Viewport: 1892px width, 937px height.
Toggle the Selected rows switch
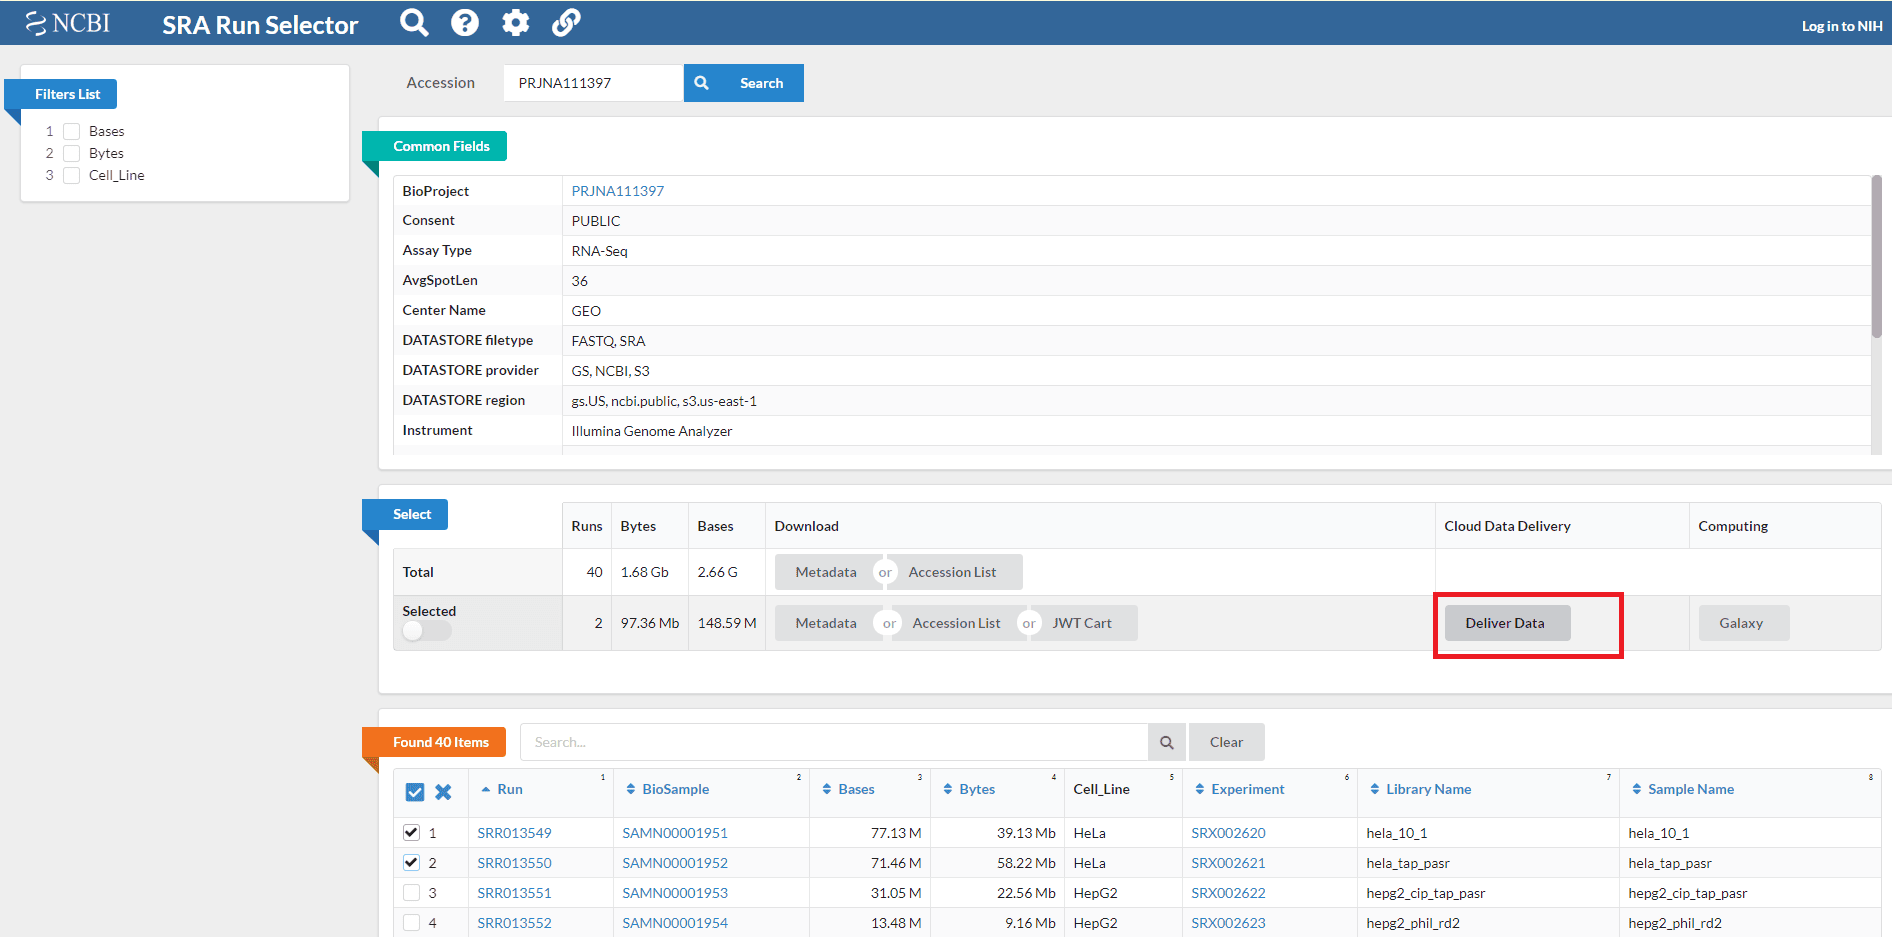[x=427, y=631]
